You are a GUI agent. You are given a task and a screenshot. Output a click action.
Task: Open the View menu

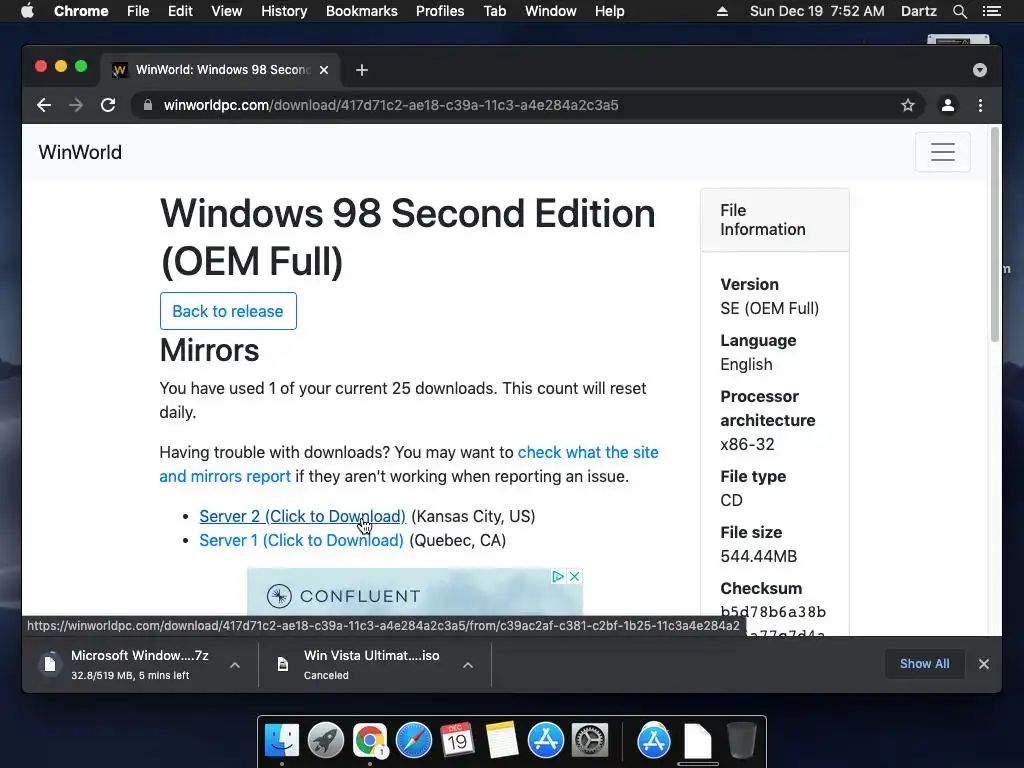[x=227, y=11]
